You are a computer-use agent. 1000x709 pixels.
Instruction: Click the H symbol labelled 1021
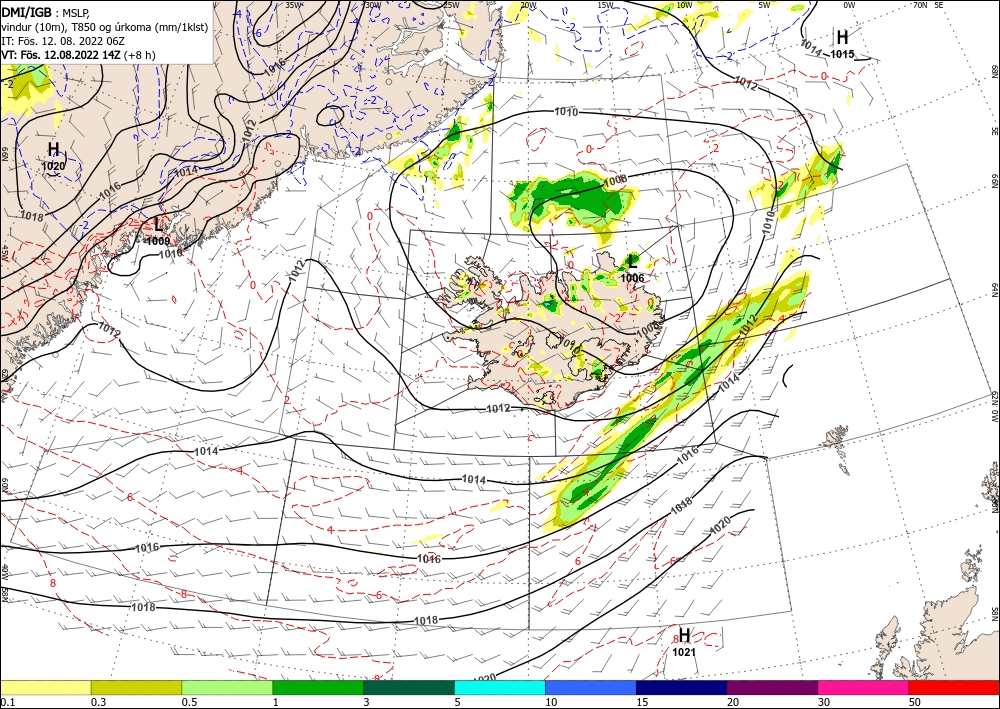point(684,635)
